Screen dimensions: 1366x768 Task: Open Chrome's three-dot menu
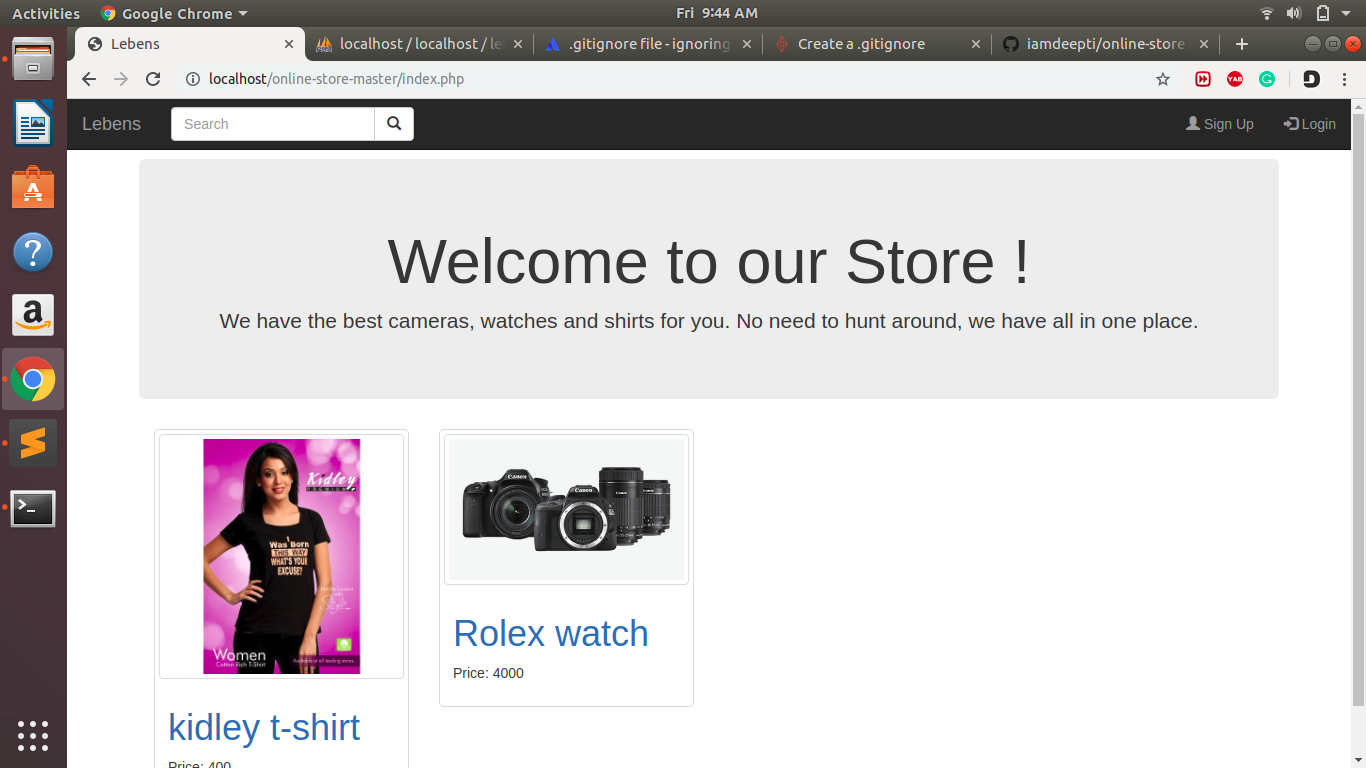coord(1343,79)
